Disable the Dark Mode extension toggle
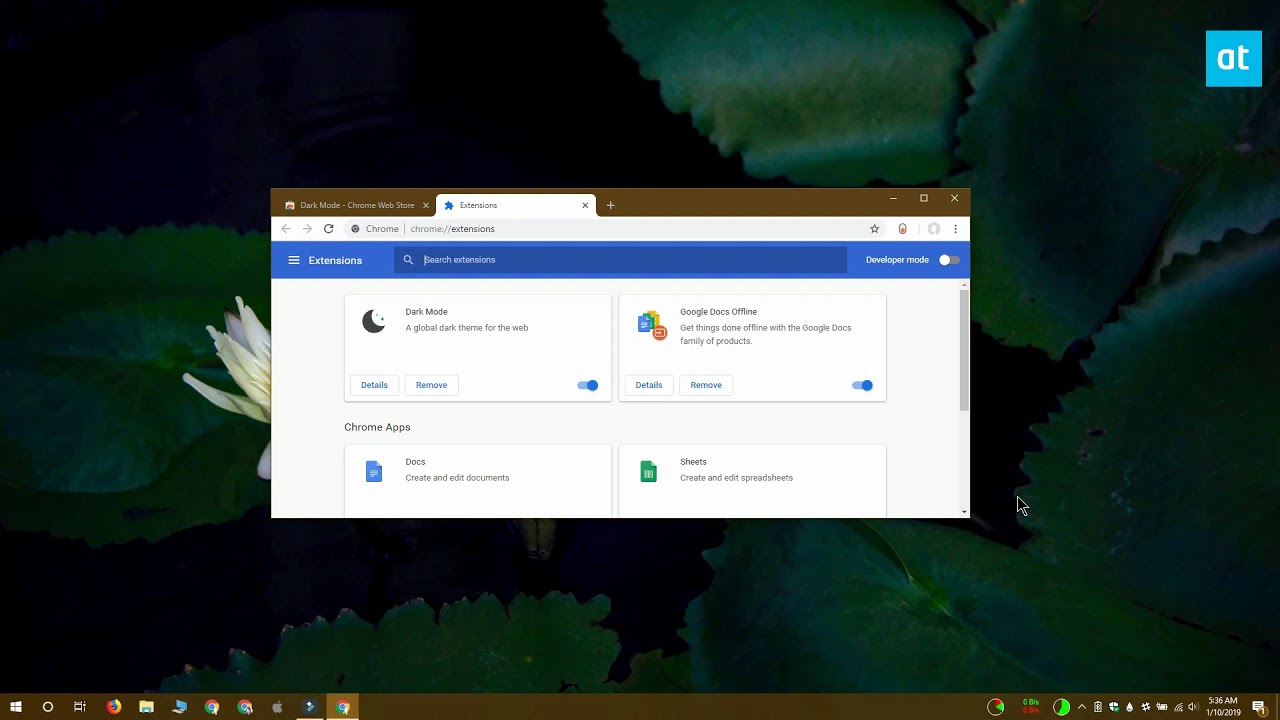The height and width of the screenshot is (720, 1280). pyautogui.click(x=588, y=385)
